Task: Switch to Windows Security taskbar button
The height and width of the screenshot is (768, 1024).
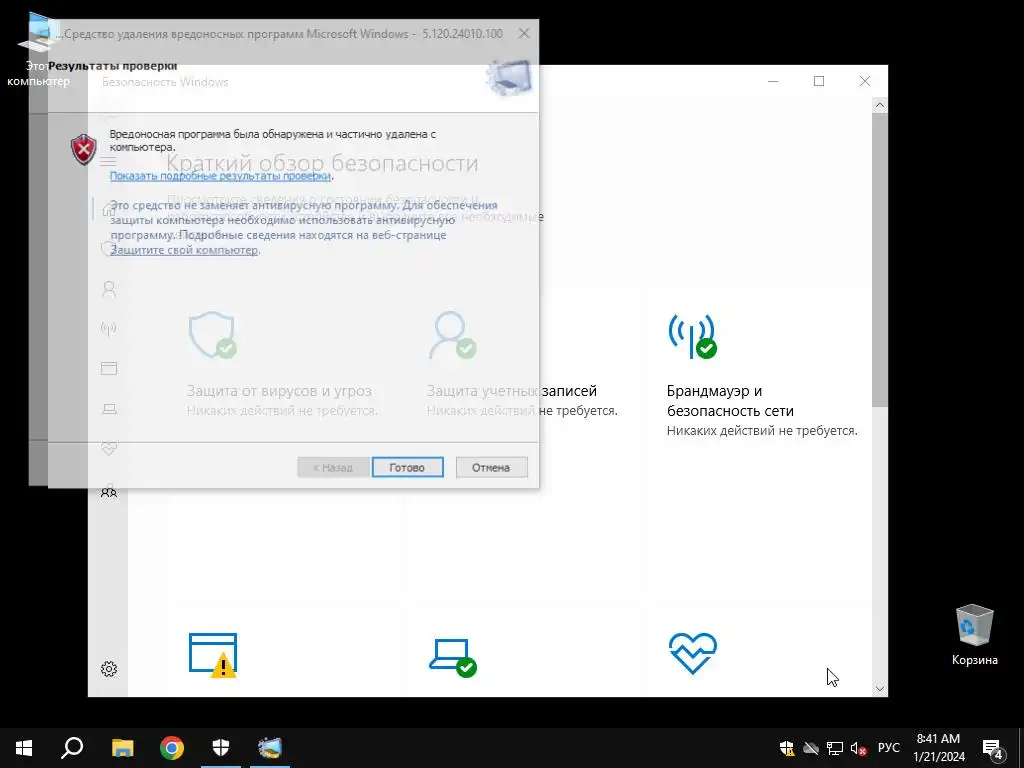Action: 221,748
